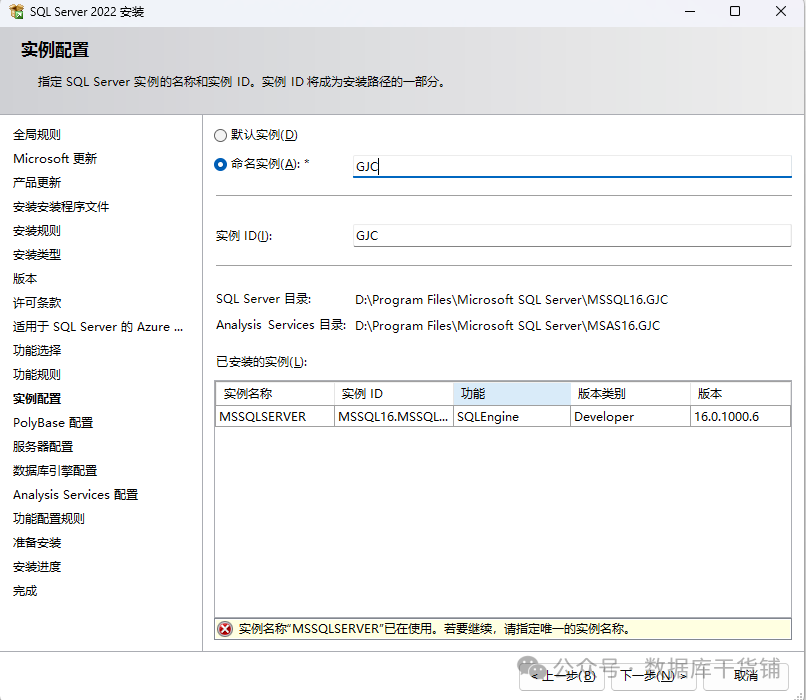Open Microsoft 更新 step in sidebar
The height and width of the screenshot is (700, 806).
pyautogui.click(x=55, y=159)
